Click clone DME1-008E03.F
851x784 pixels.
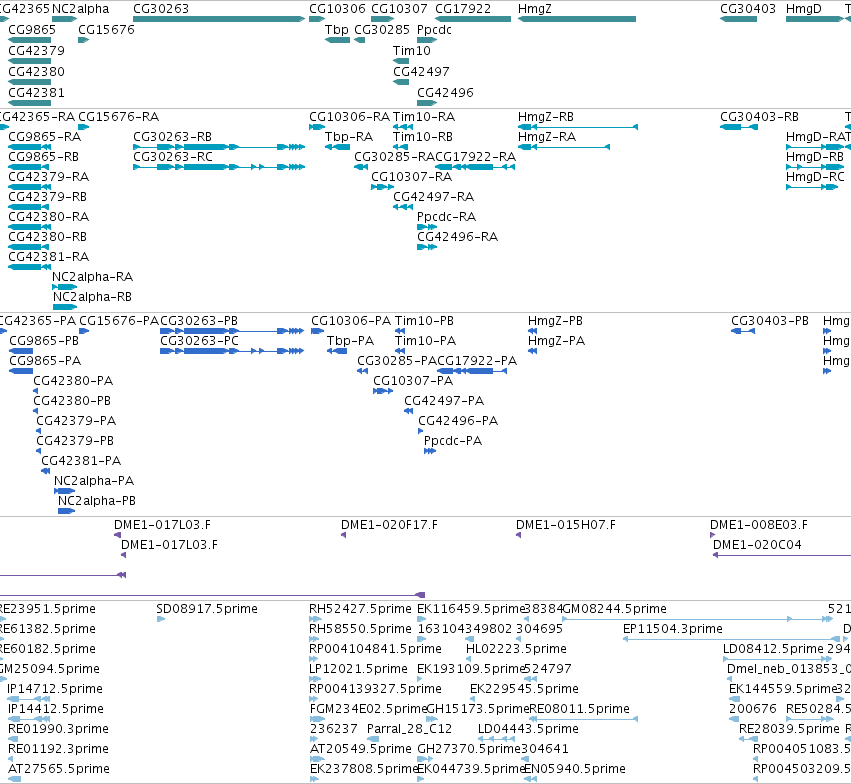(759, 525)
